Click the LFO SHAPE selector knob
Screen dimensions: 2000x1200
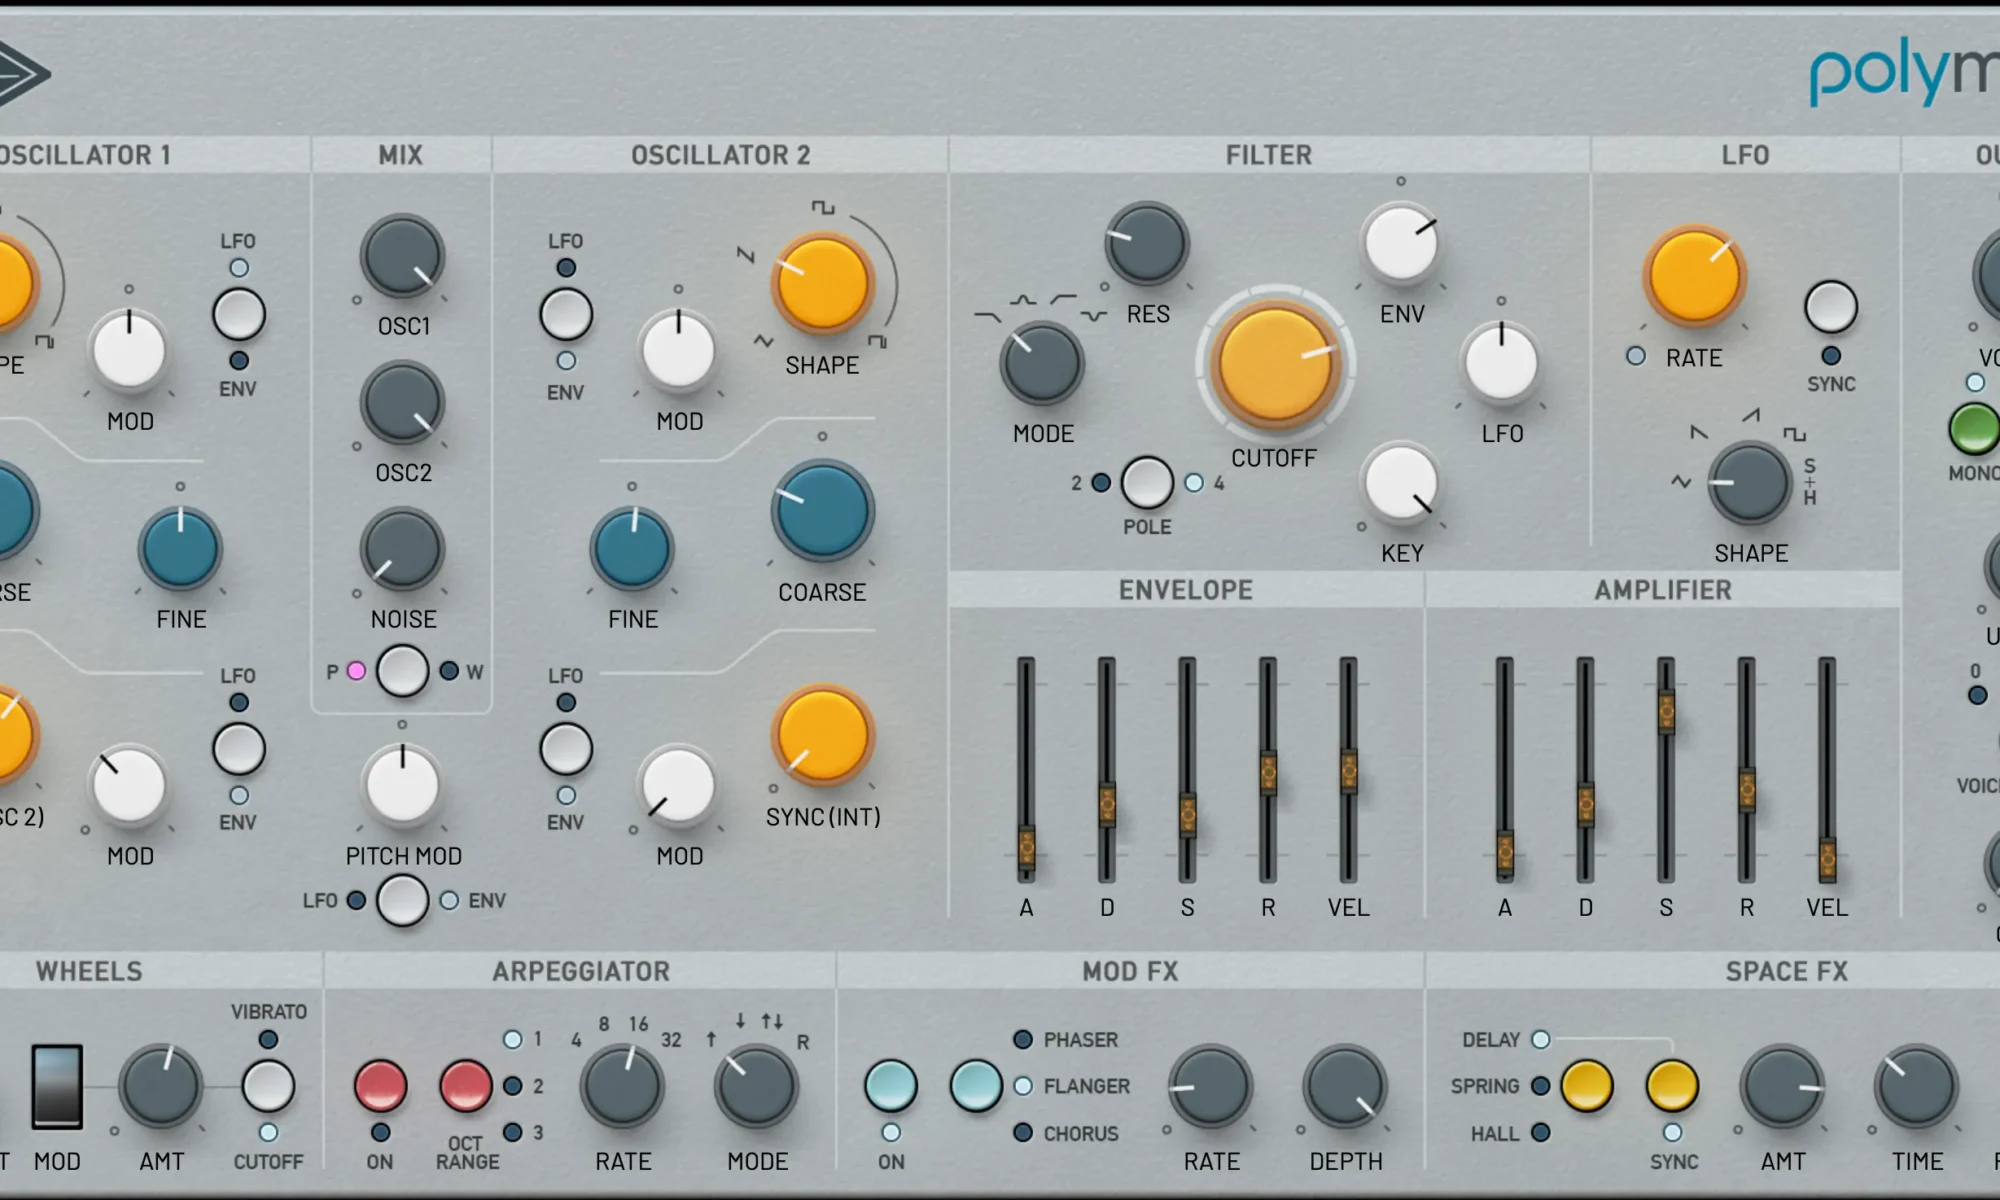click(1749, 483)
